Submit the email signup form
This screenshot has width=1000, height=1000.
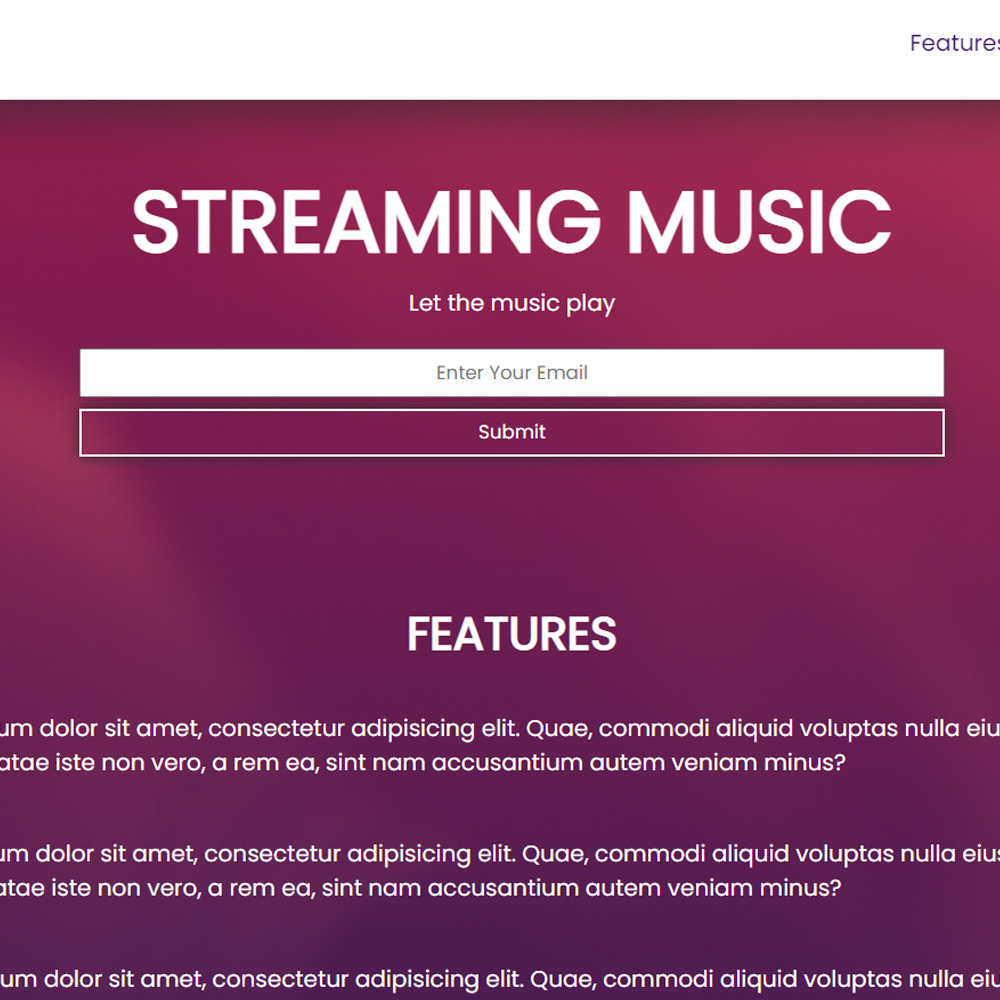tap(511, 432)
